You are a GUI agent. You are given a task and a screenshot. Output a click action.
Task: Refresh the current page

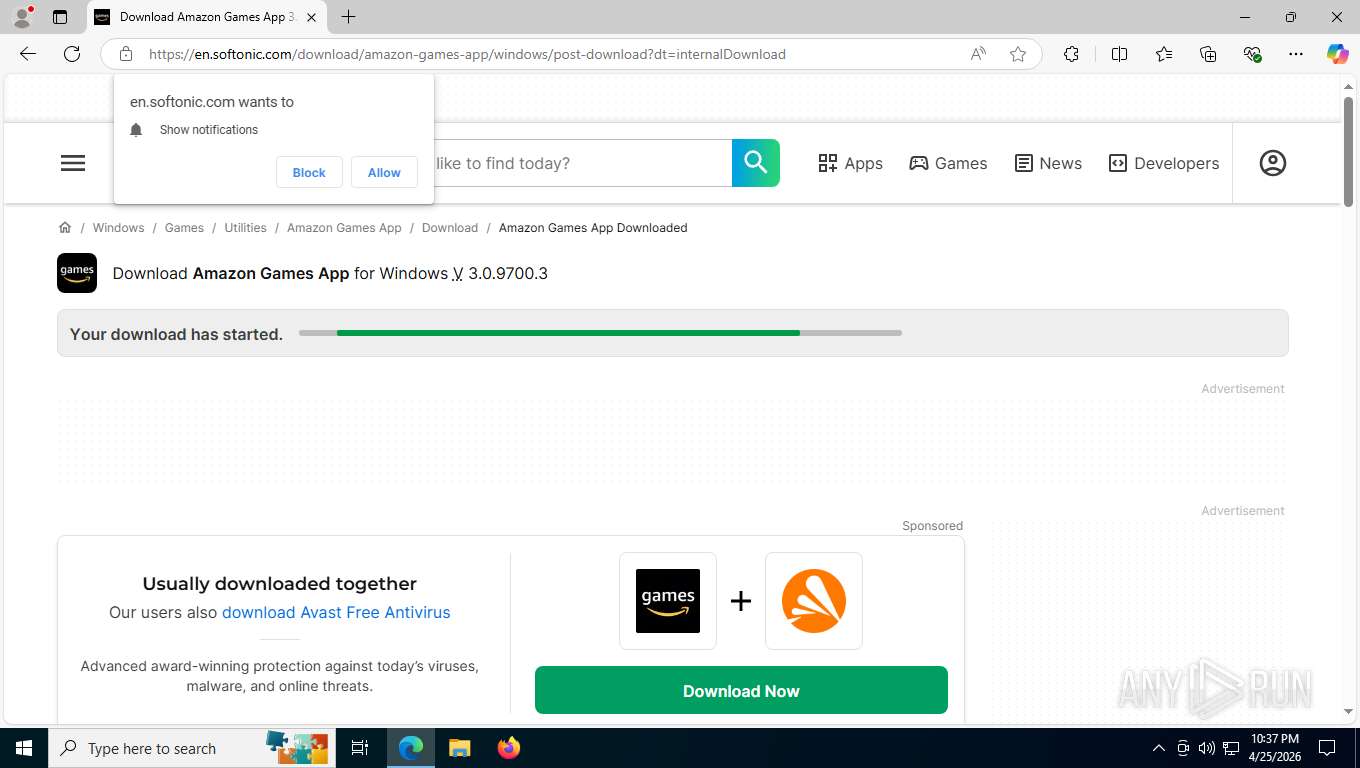(72, 54)
